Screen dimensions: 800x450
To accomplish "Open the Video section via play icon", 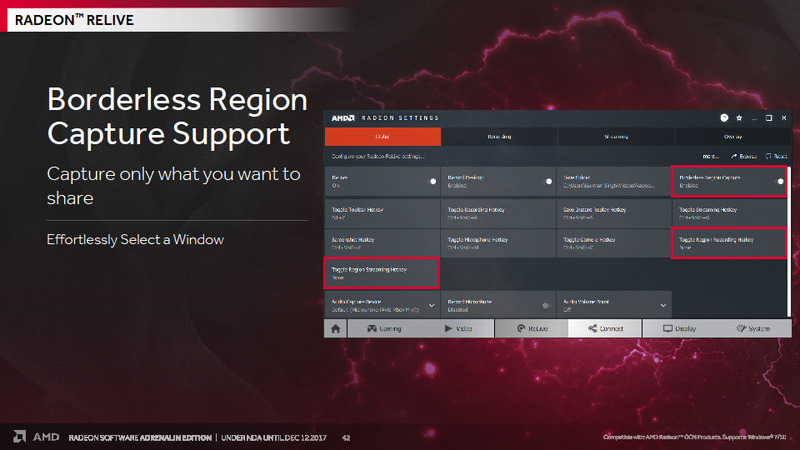I will (458, 329).
